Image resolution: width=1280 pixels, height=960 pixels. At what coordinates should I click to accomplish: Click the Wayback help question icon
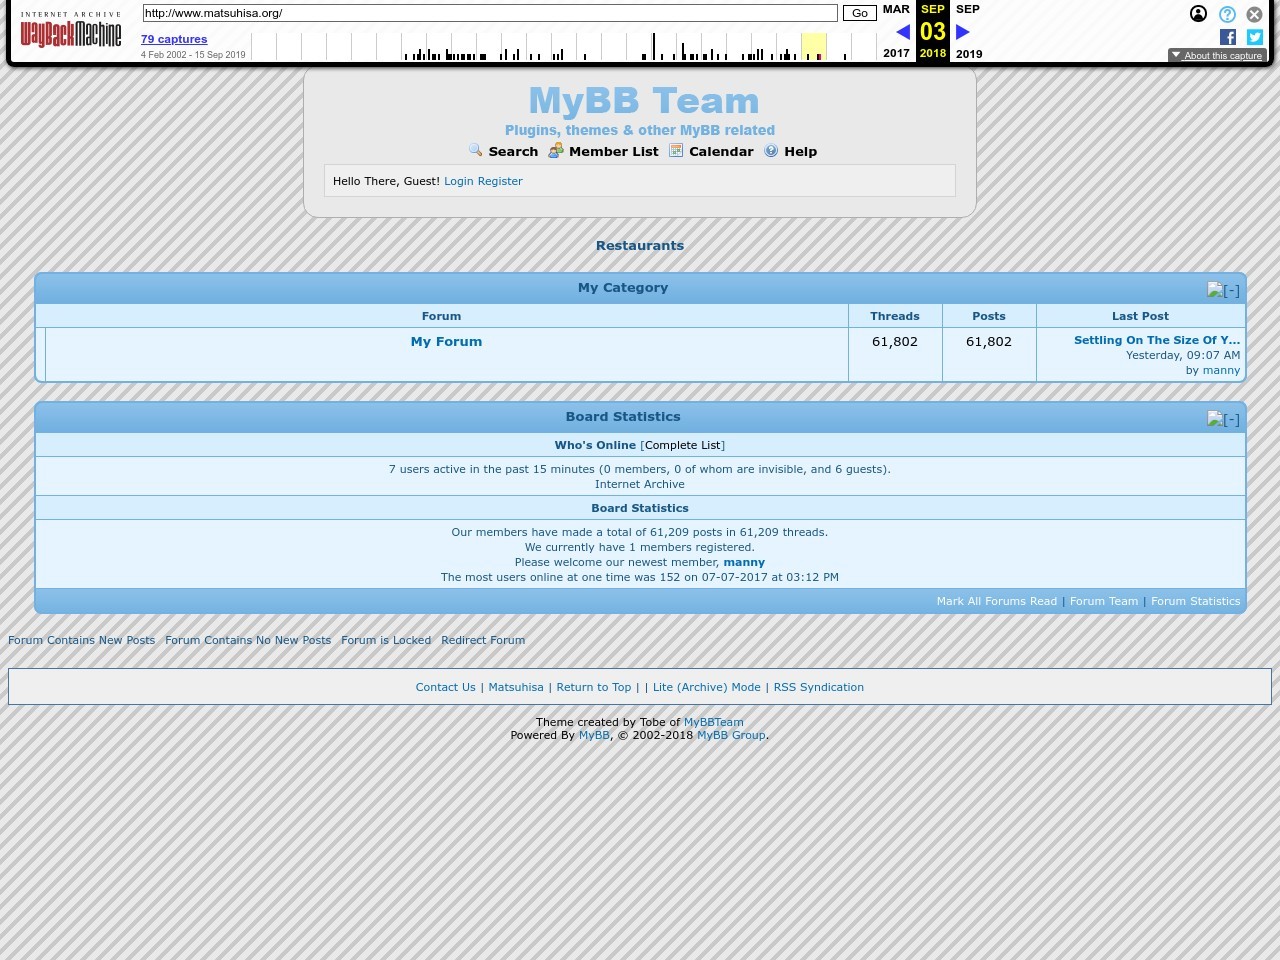(x=1227, y=14)
